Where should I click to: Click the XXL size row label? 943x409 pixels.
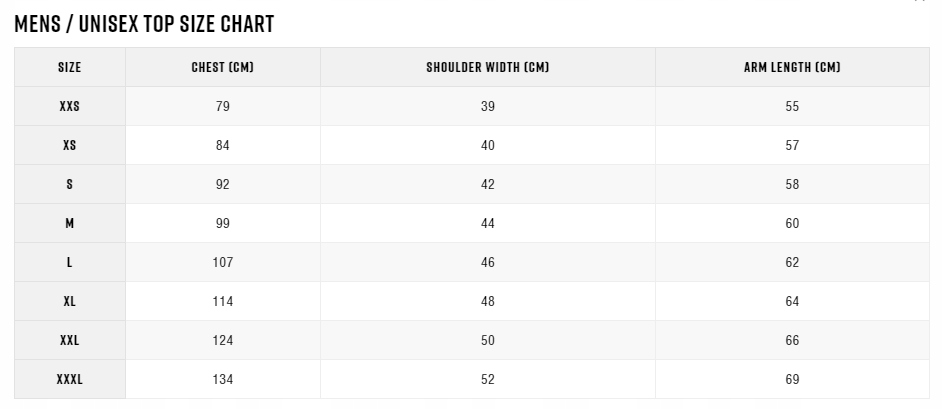tap(70, 341)
